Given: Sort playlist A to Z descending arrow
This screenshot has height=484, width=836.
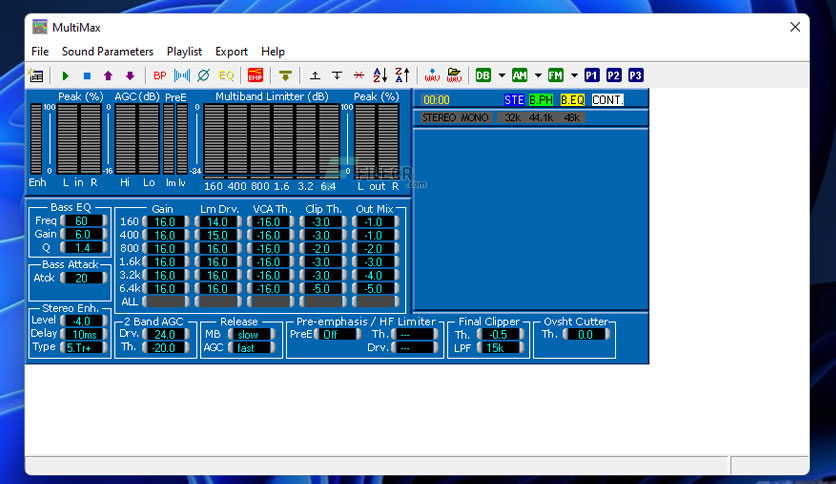Looking at the screenshot, I should click(380, 76).
